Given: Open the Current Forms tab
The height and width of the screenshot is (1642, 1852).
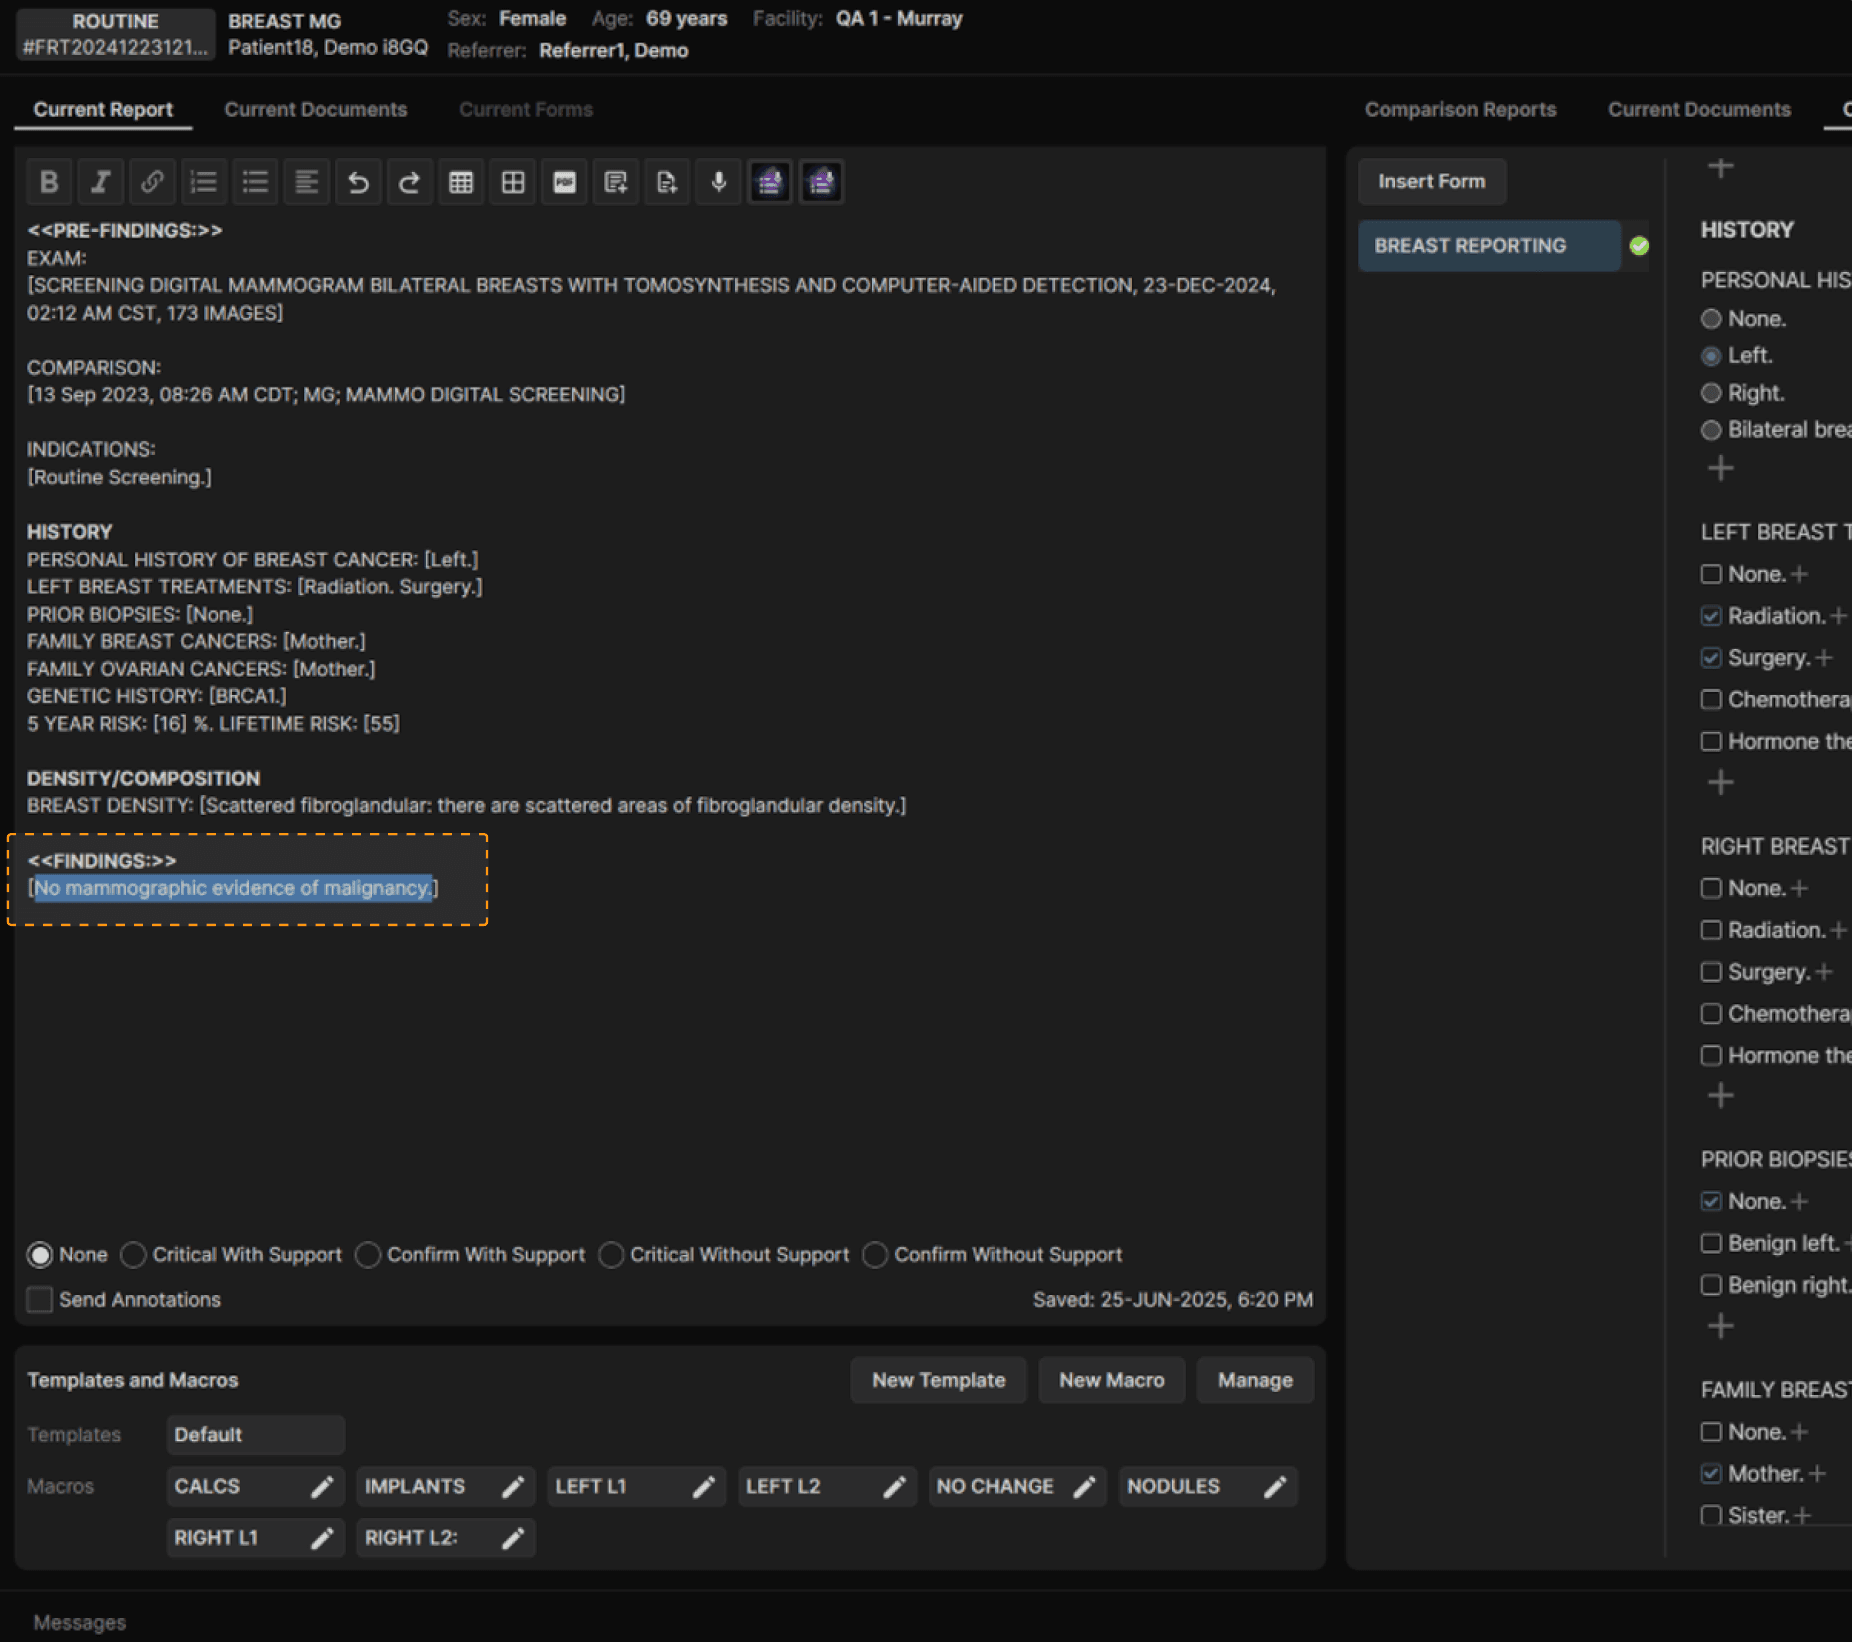Looking at the screenshot, I should tap(526, 110).
